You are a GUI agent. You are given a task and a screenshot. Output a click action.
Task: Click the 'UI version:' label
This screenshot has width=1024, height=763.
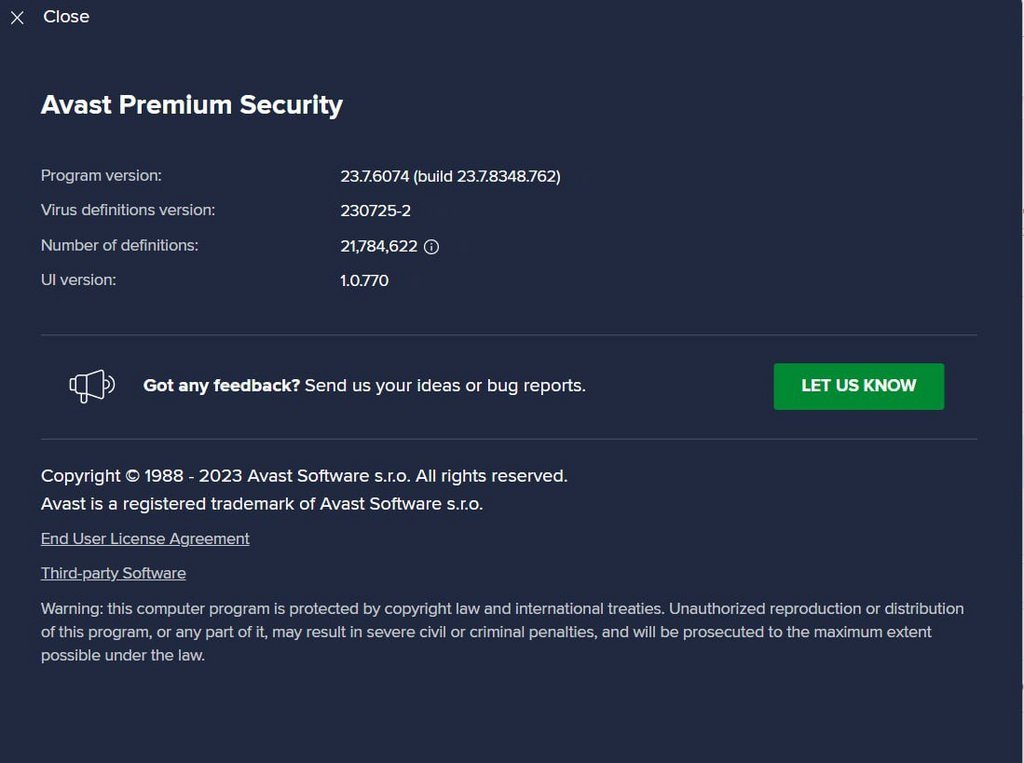coord(78,280)
